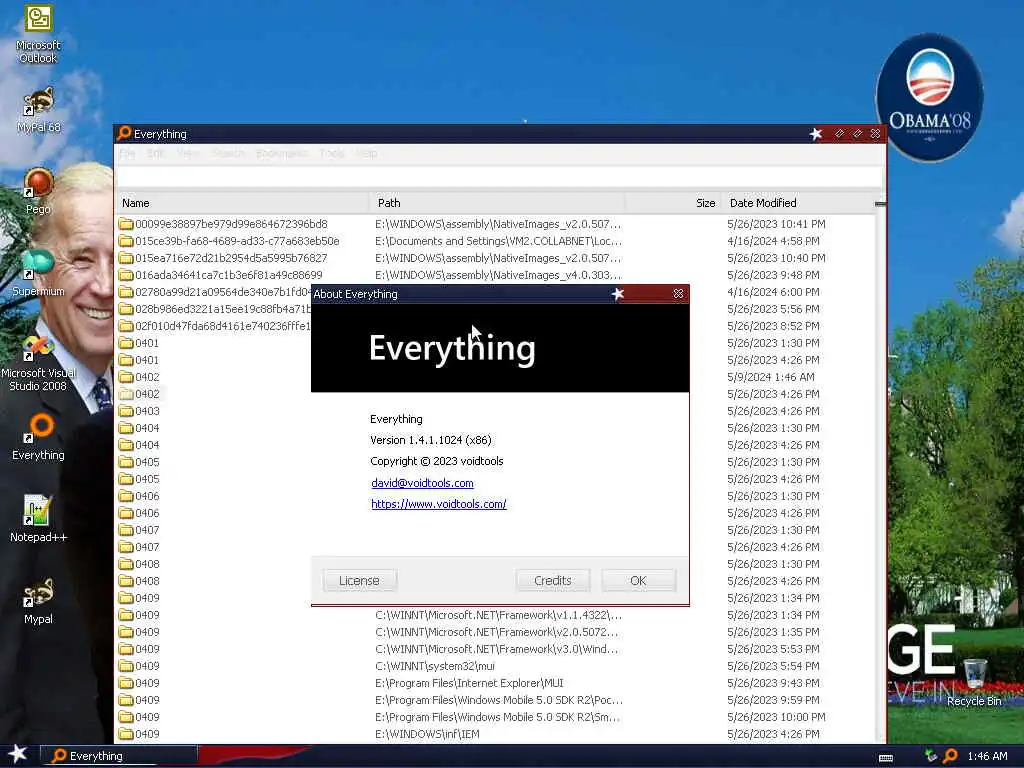
Task: Open the https://www.voidtools.com/ link
Action: coord(438,504)
